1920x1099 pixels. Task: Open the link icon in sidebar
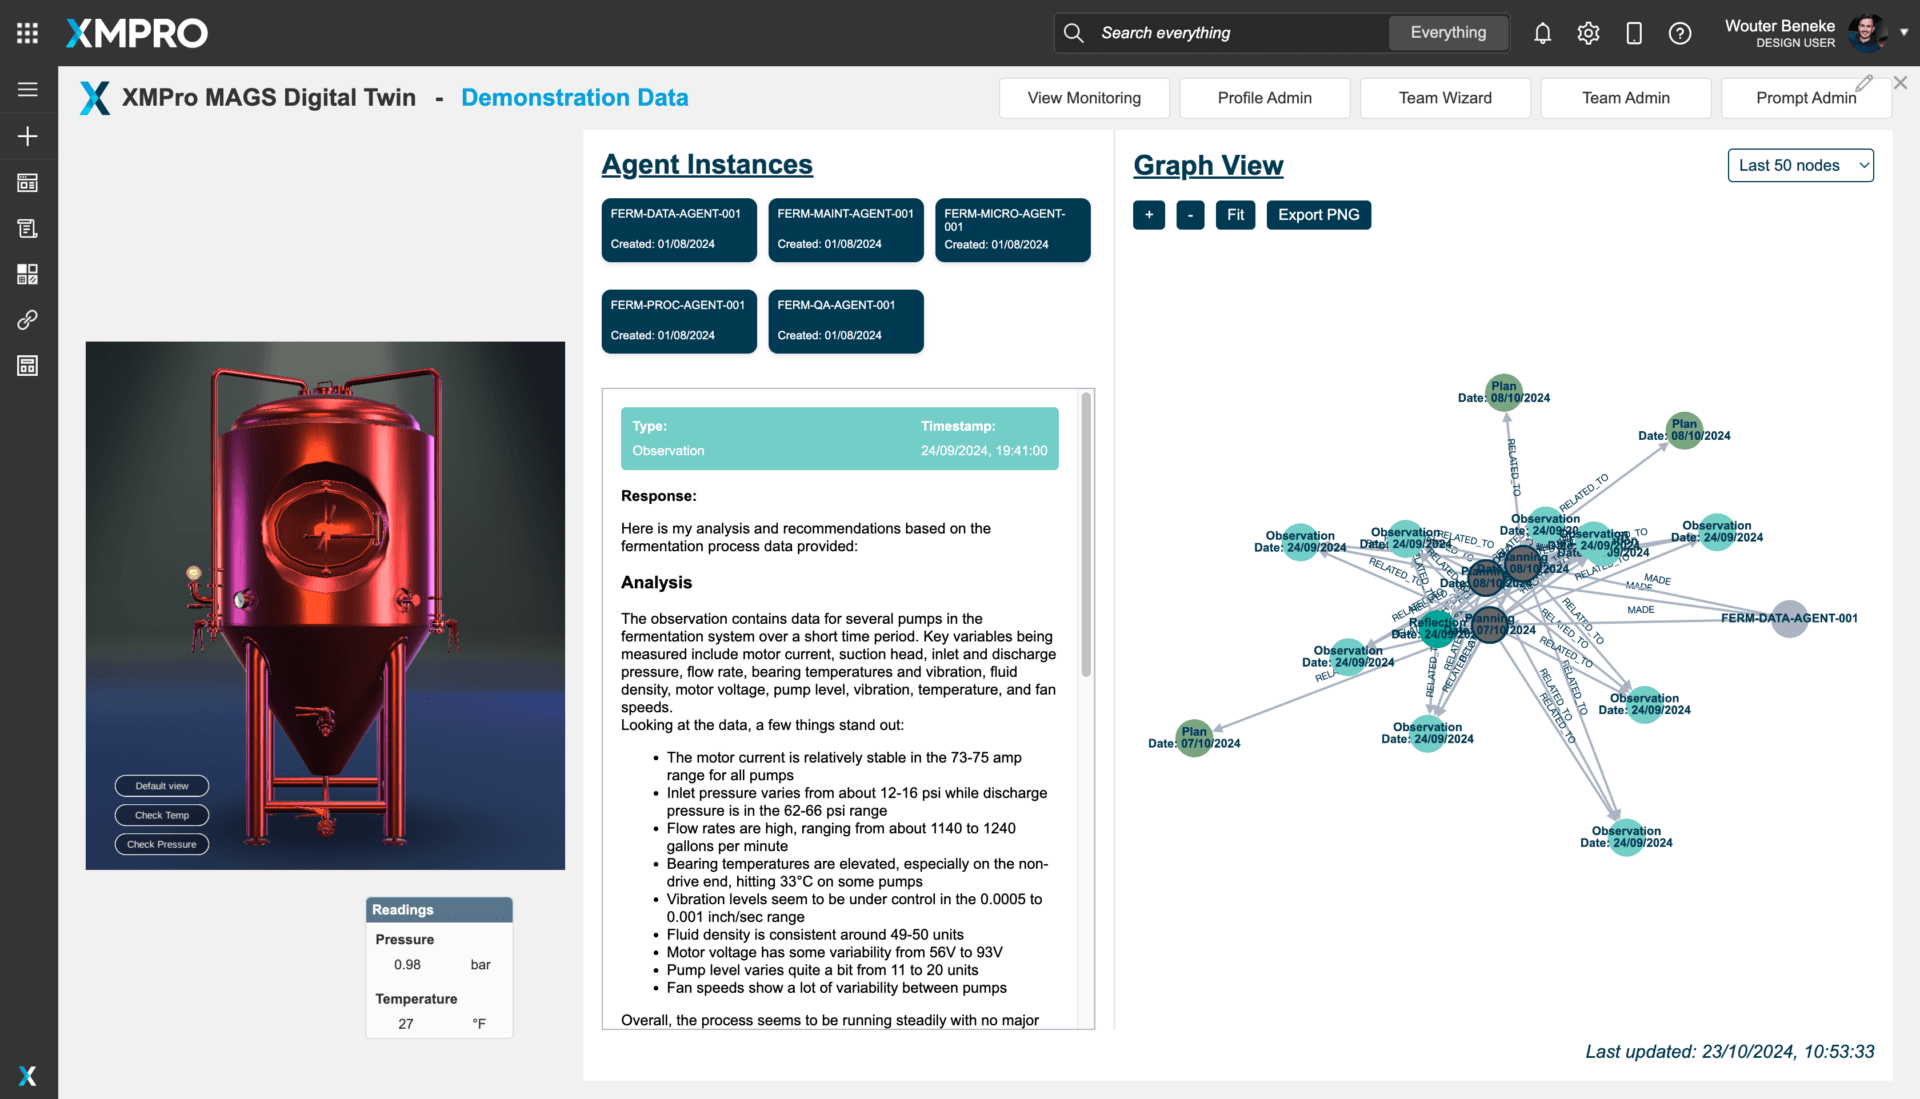[27, 320]
